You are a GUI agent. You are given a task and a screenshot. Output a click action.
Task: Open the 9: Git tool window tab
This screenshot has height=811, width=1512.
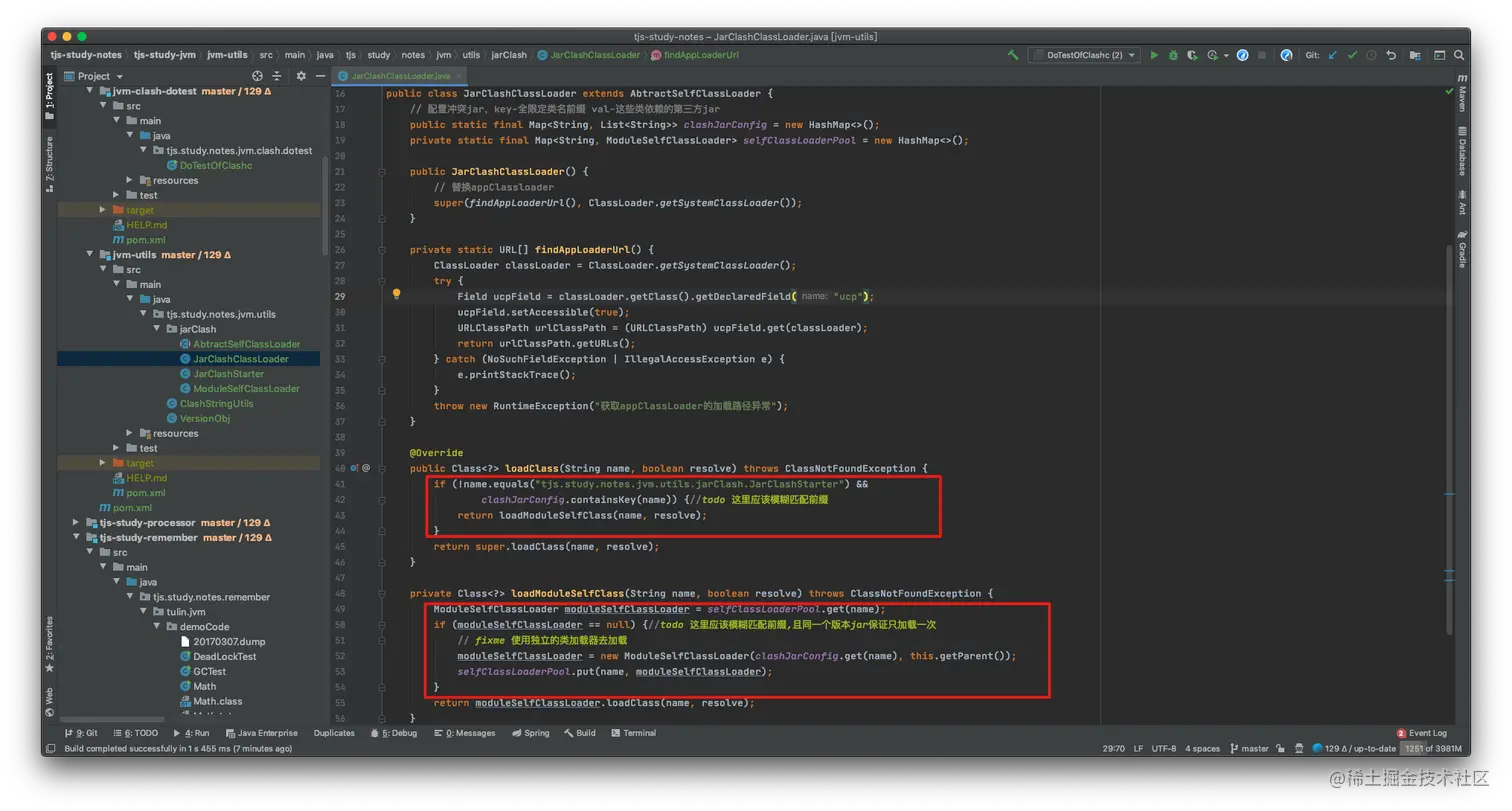click(81, 733)
